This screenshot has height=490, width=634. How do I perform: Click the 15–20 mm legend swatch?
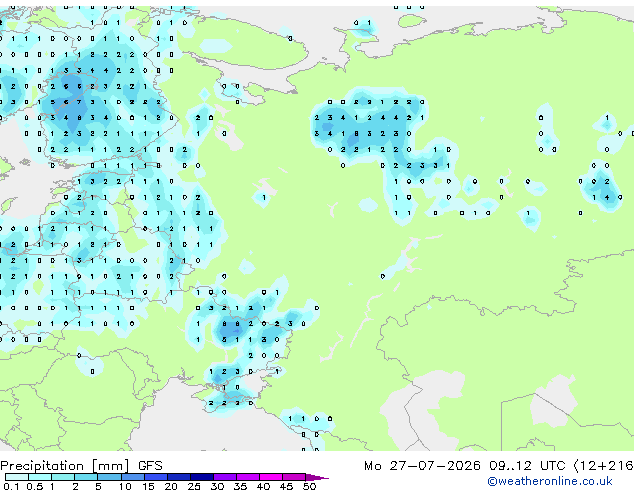pyautogui.click(x=155, y=477)
